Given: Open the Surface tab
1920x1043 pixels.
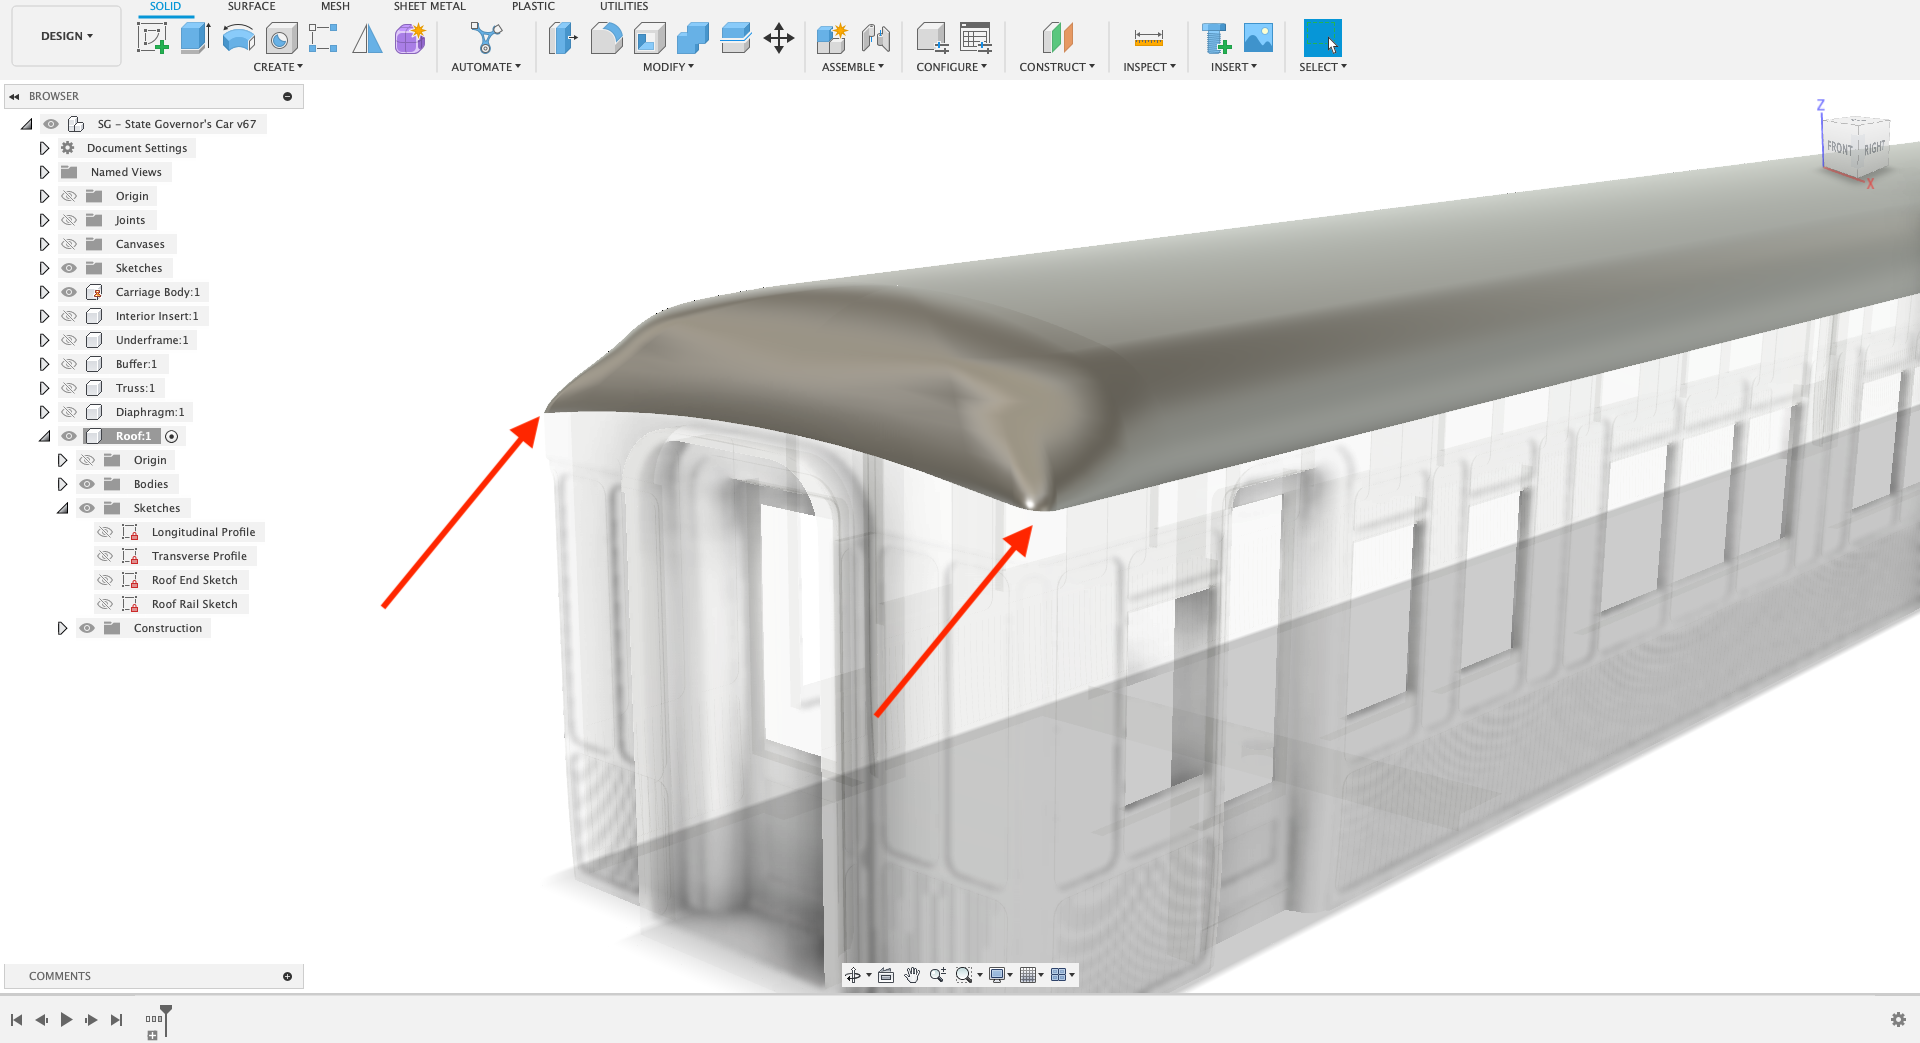Looking at the screenshot, I should click(250, 7).
